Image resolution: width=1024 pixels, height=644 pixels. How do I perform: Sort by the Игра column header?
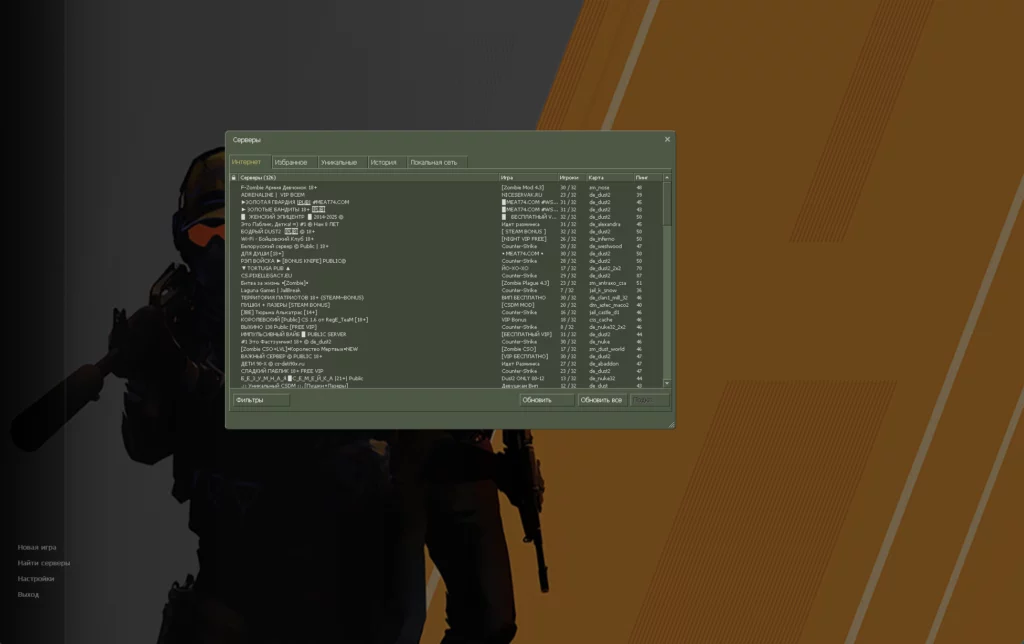point(528,178)
